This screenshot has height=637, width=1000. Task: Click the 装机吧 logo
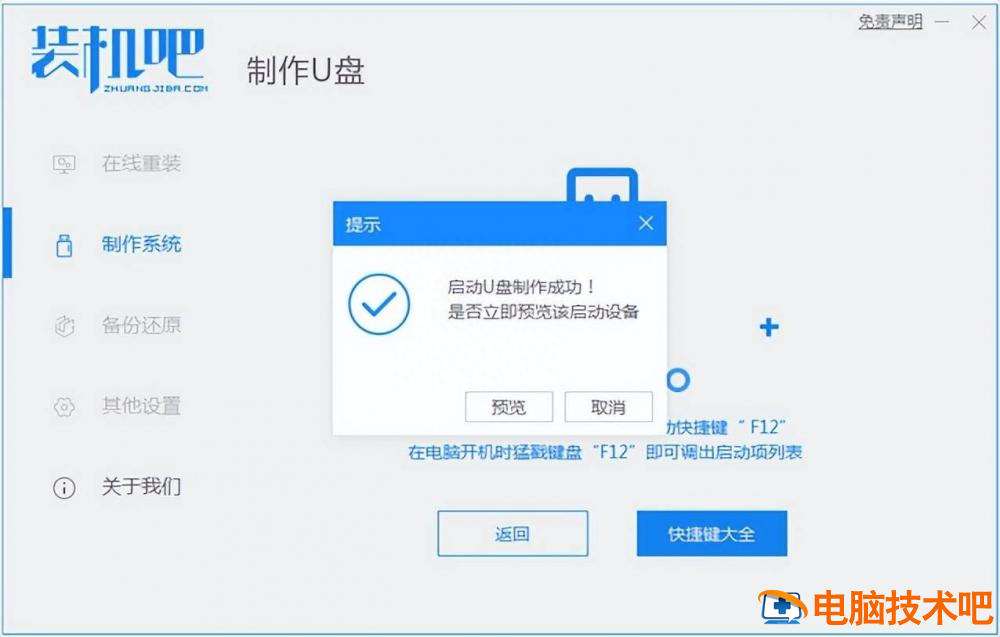119,59
